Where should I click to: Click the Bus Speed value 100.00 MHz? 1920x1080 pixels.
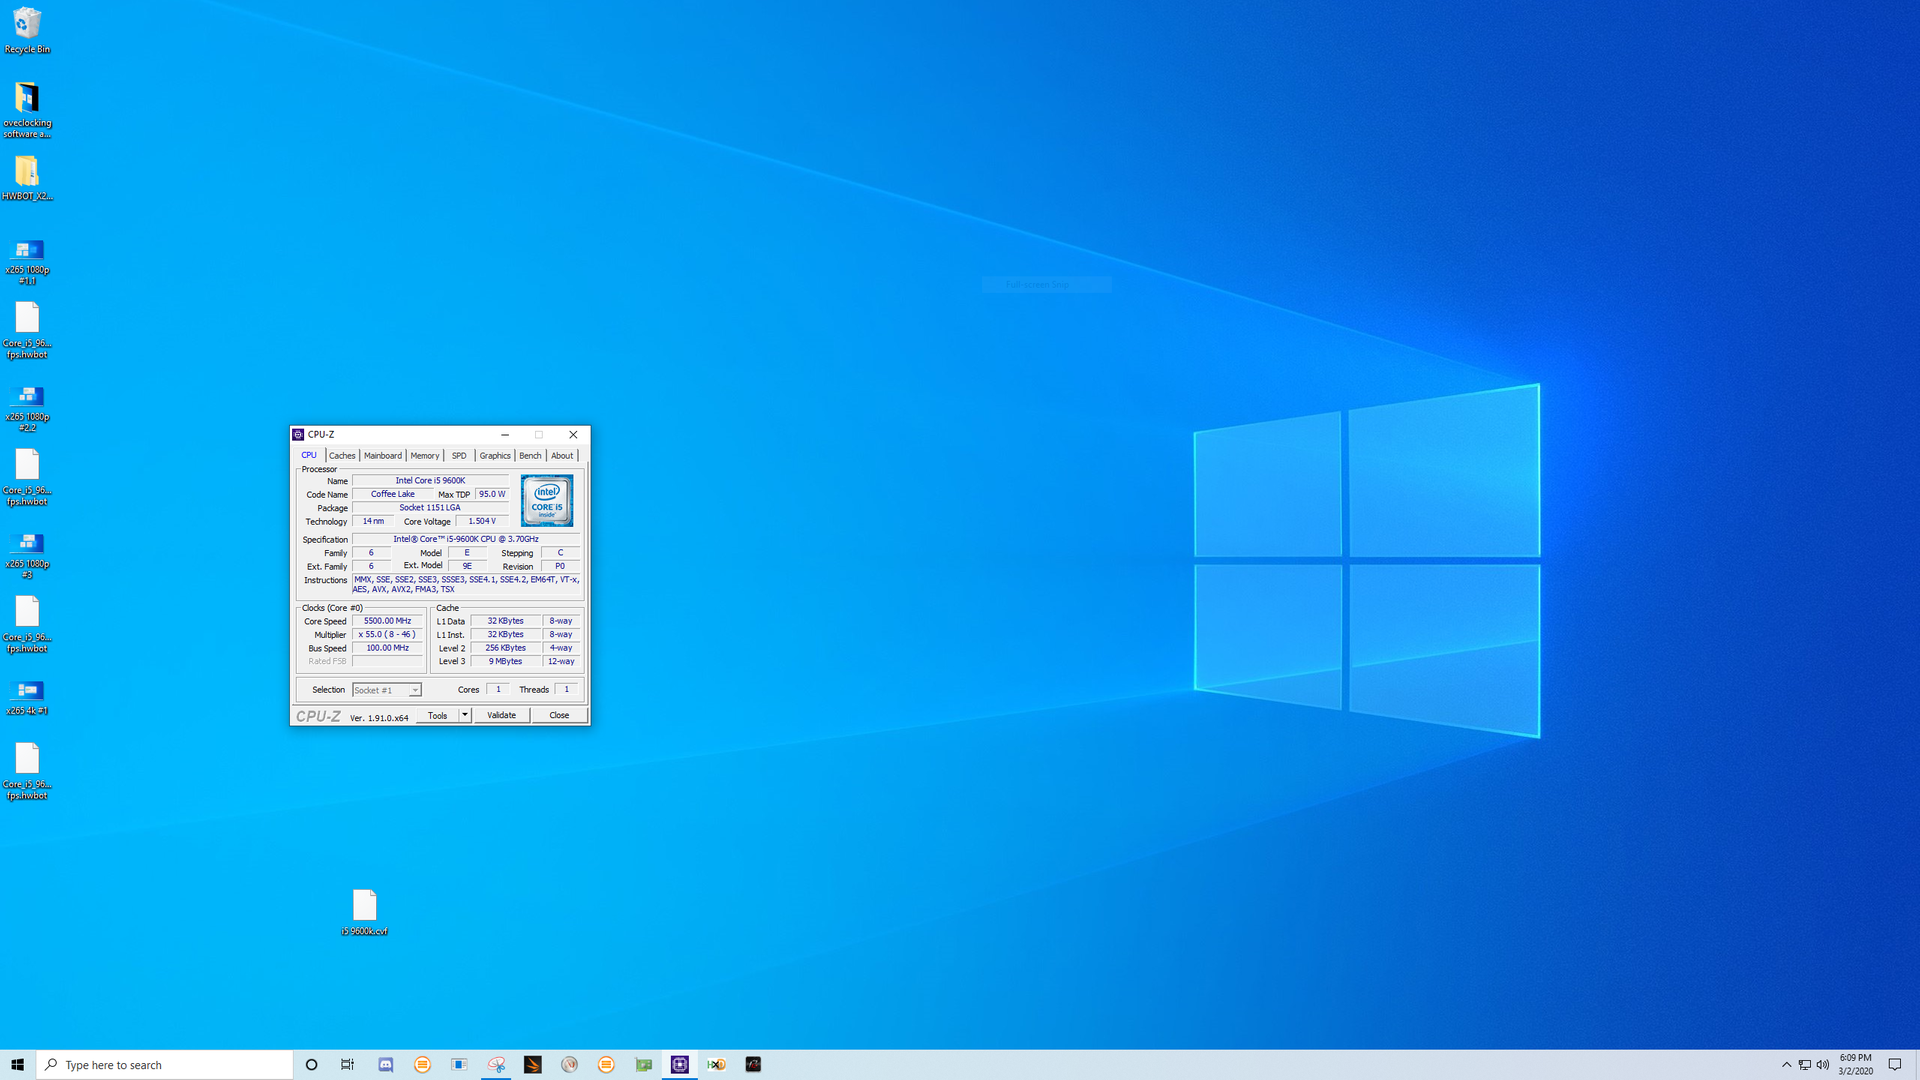click(x=387, y=648)
